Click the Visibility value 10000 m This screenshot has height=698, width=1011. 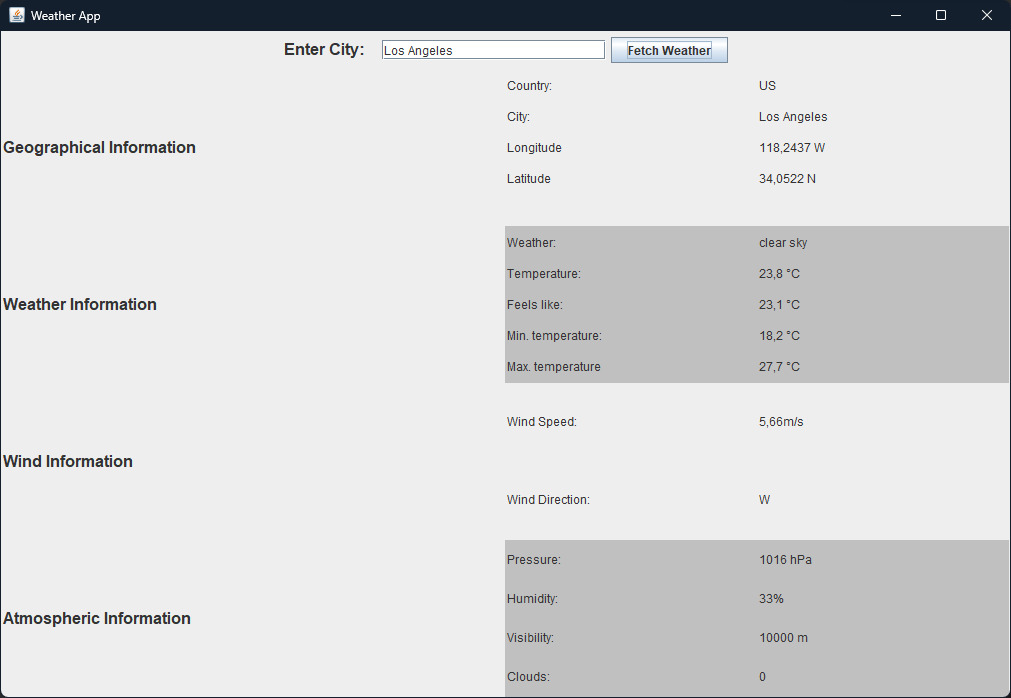pos(783,637)
